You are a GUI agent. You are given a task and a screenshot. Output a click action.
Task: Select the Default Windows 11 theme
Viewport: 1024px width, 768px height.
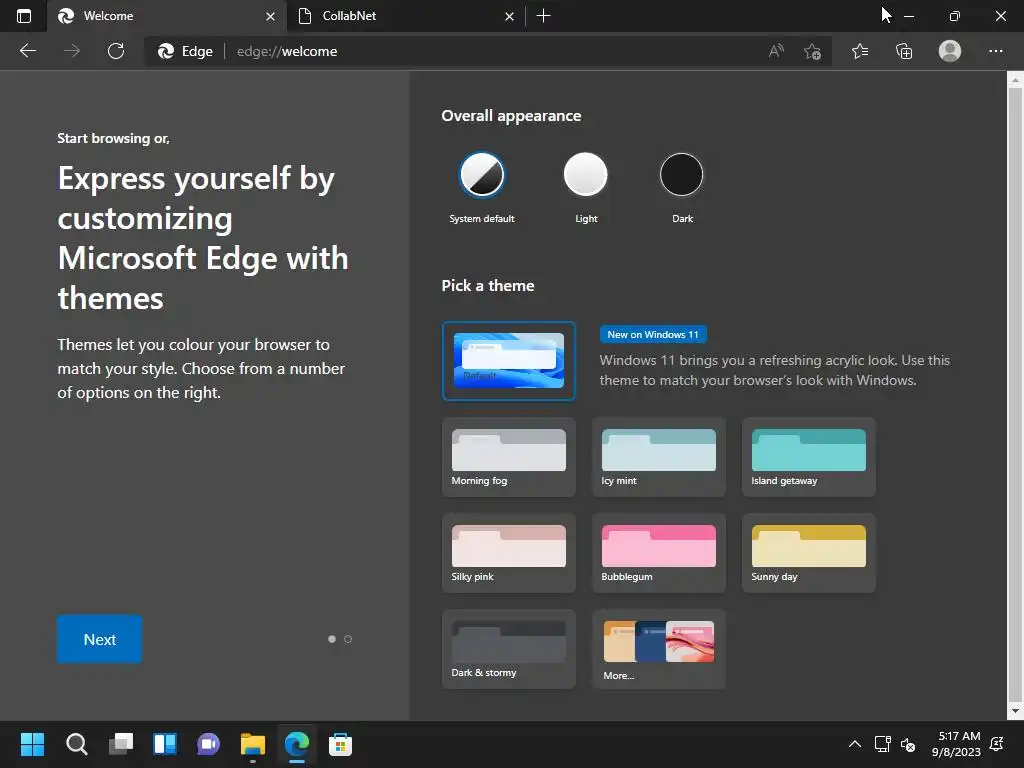pos(509,360)
